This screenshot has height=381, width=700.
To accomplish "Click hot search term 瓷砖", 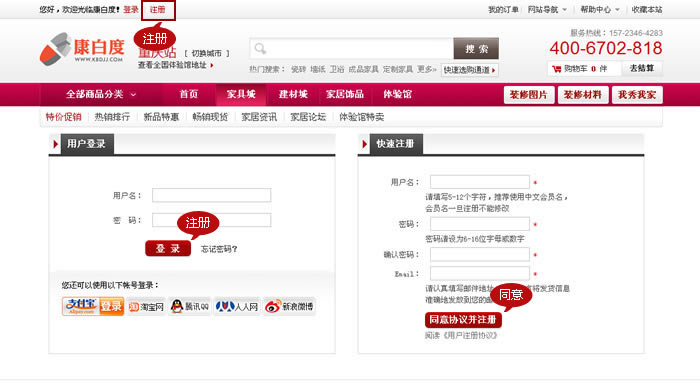I will coord(298,69).
